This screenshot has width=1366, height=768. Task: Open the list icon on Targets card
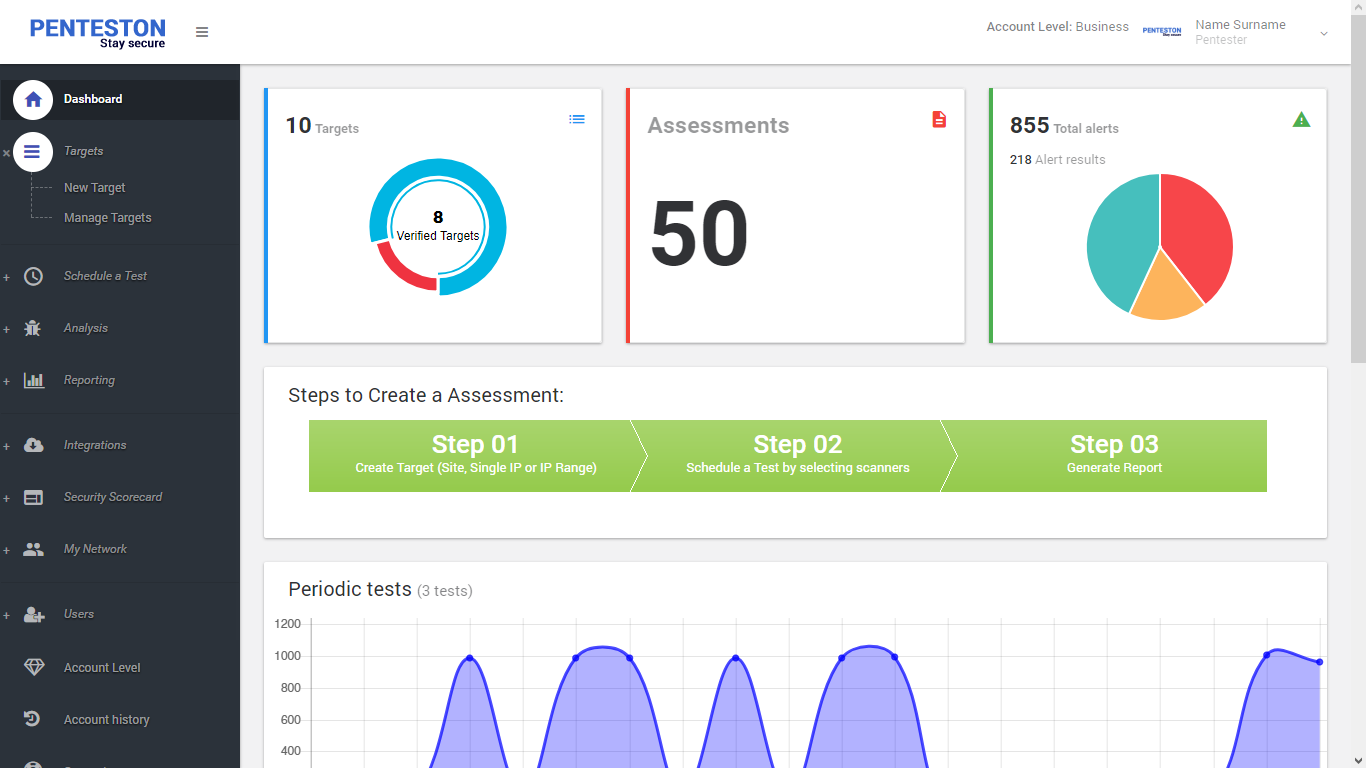[x=577, y=119]
